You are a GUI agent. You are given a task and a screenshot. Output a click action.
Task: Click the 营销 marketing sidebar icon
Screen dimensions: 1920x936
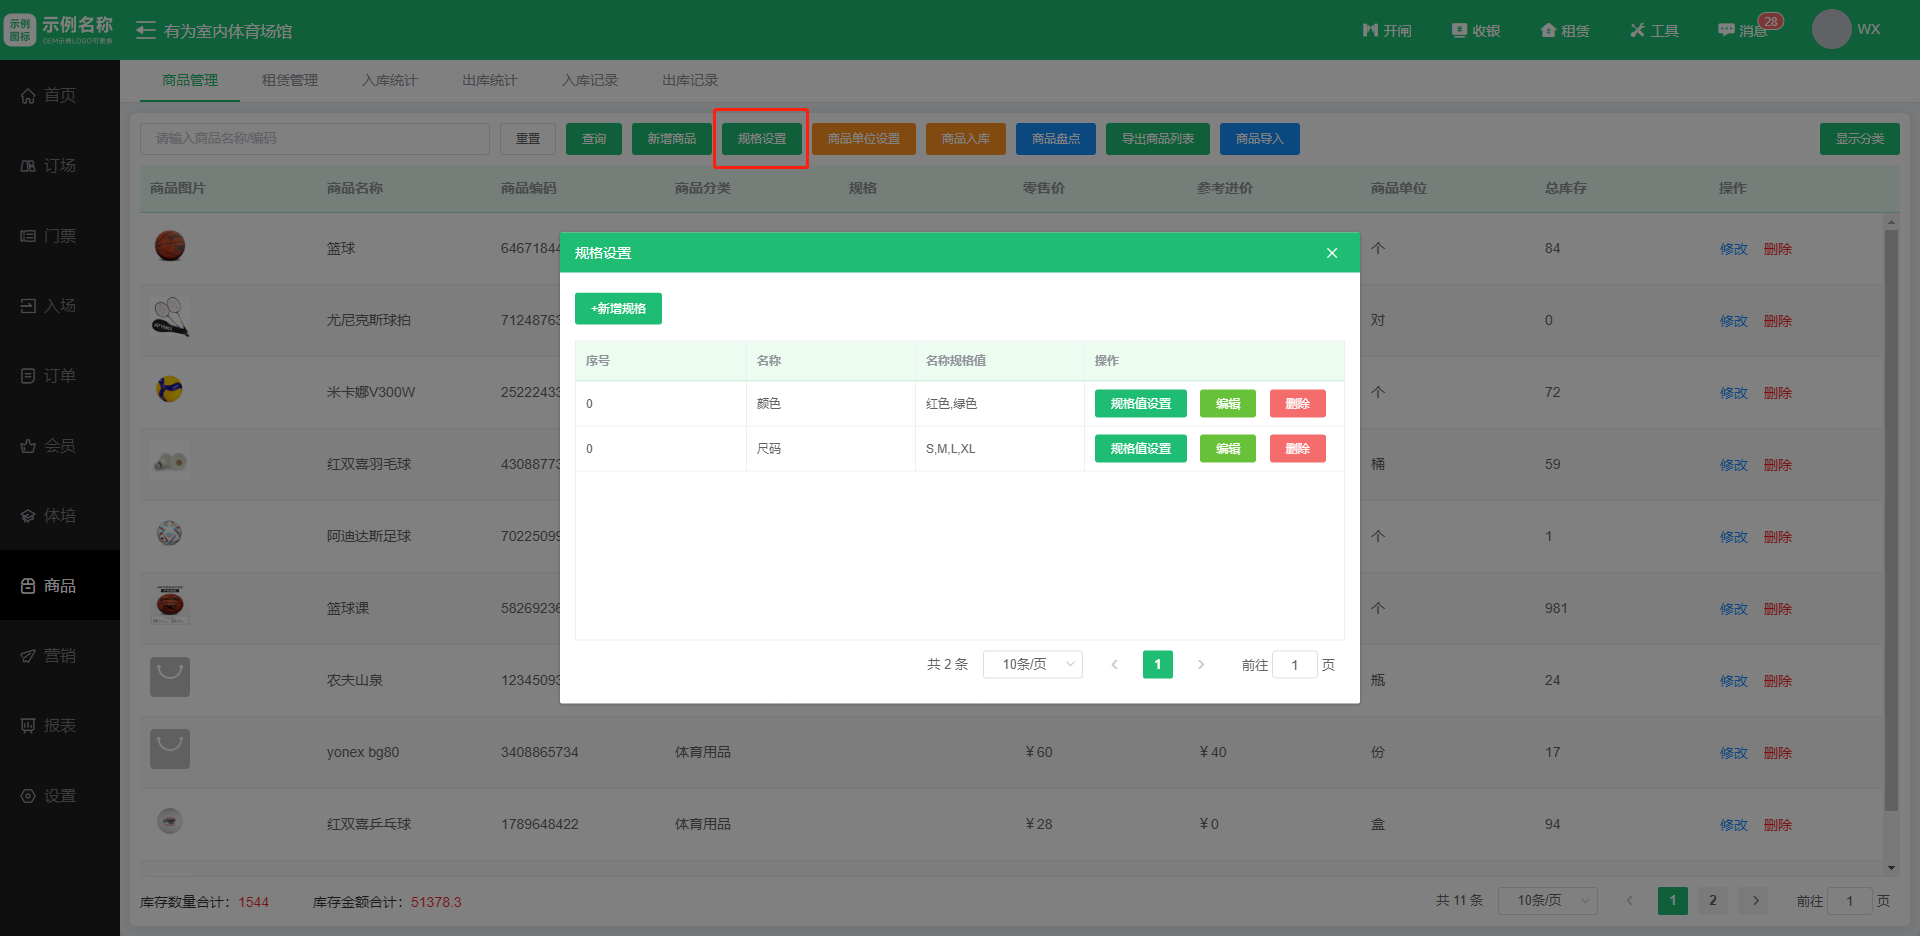tap(29, 656)
